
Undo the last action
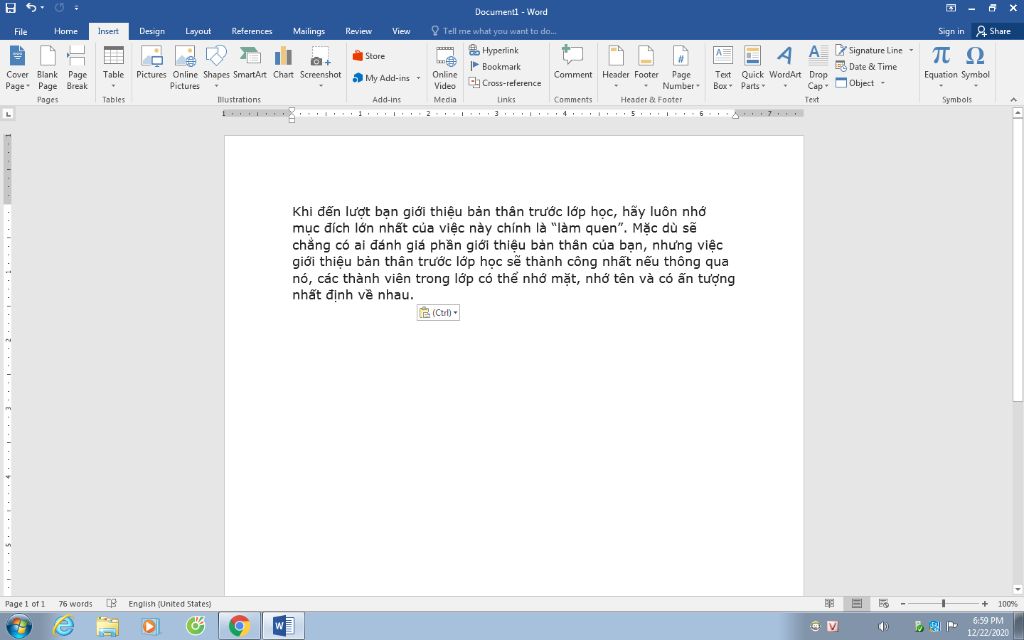click(31, 8)
